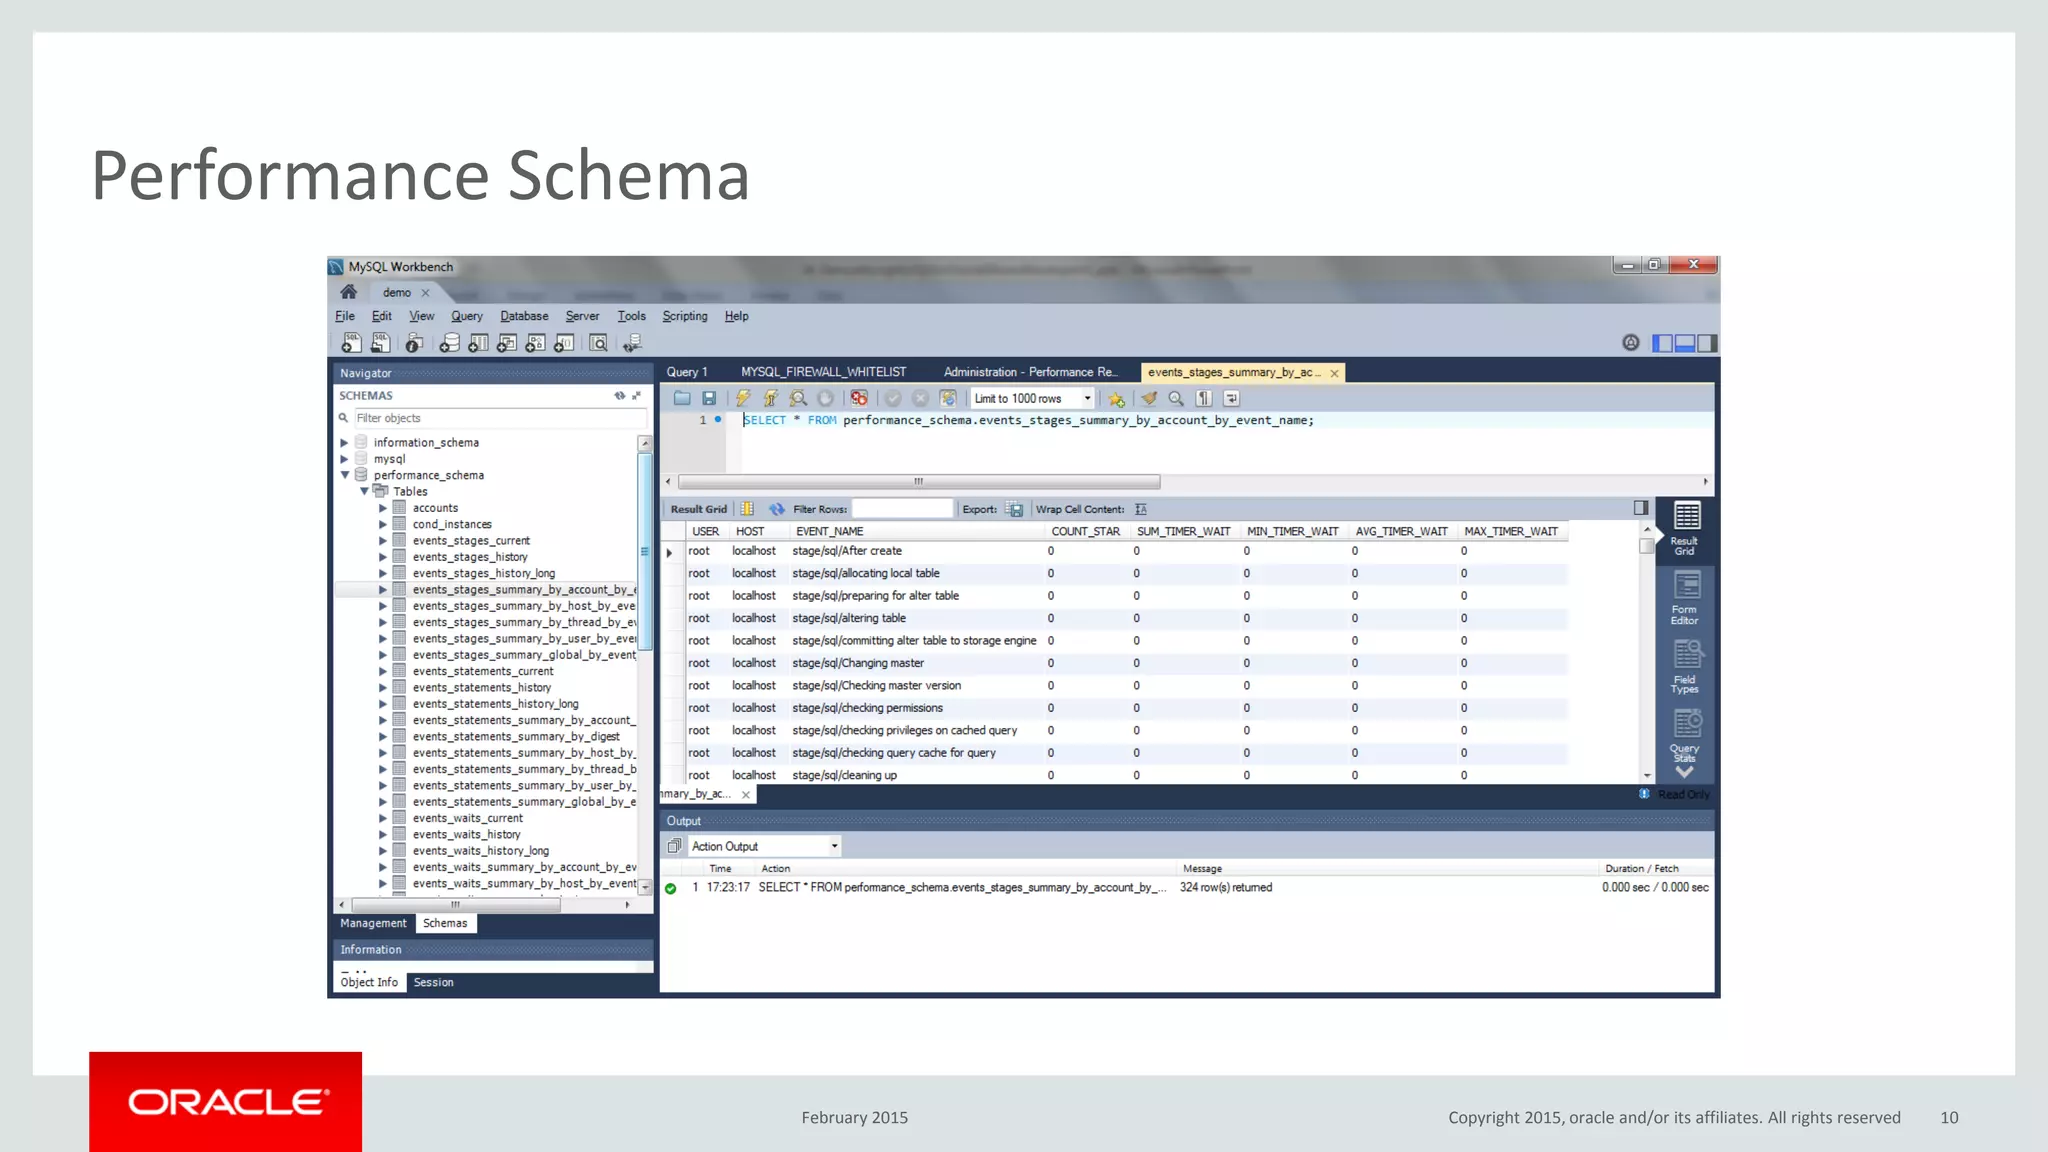The image size is (2048, 1152).
Task: Switch to the Query 1 tab
Action: (x=687, y=372)
